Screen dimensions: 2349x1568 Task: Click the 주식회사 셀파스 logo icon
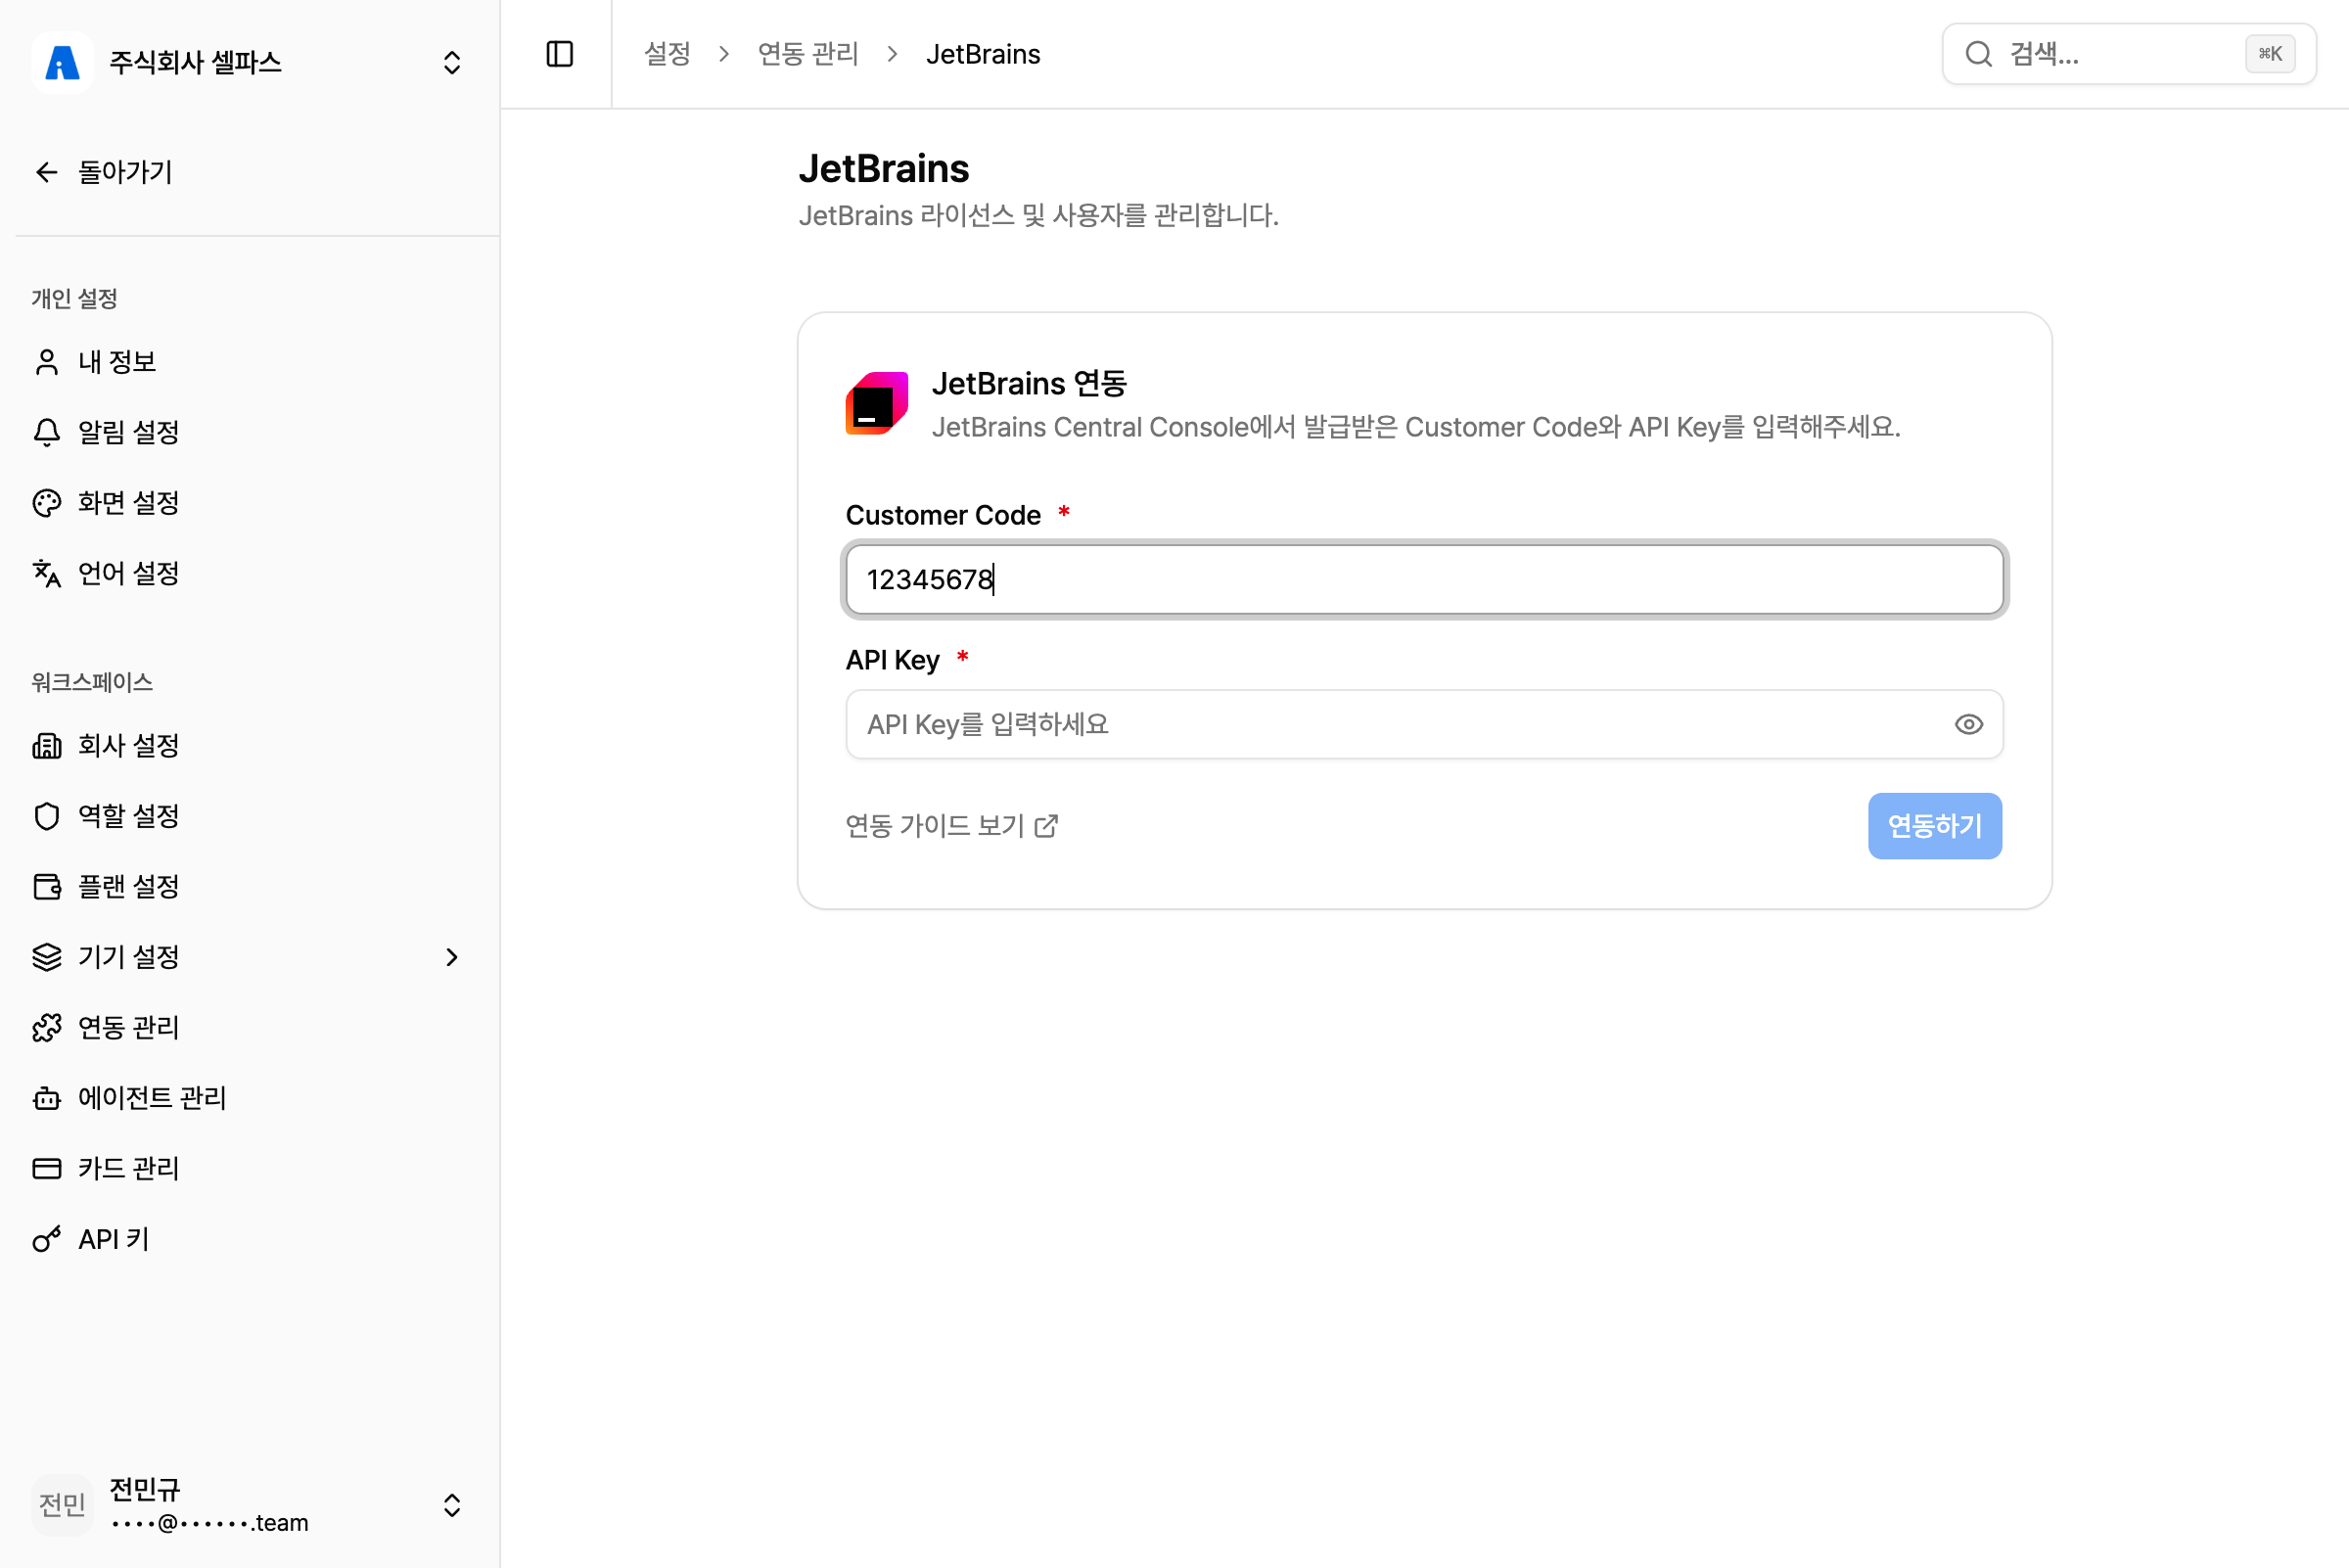[x=62, y=62]
